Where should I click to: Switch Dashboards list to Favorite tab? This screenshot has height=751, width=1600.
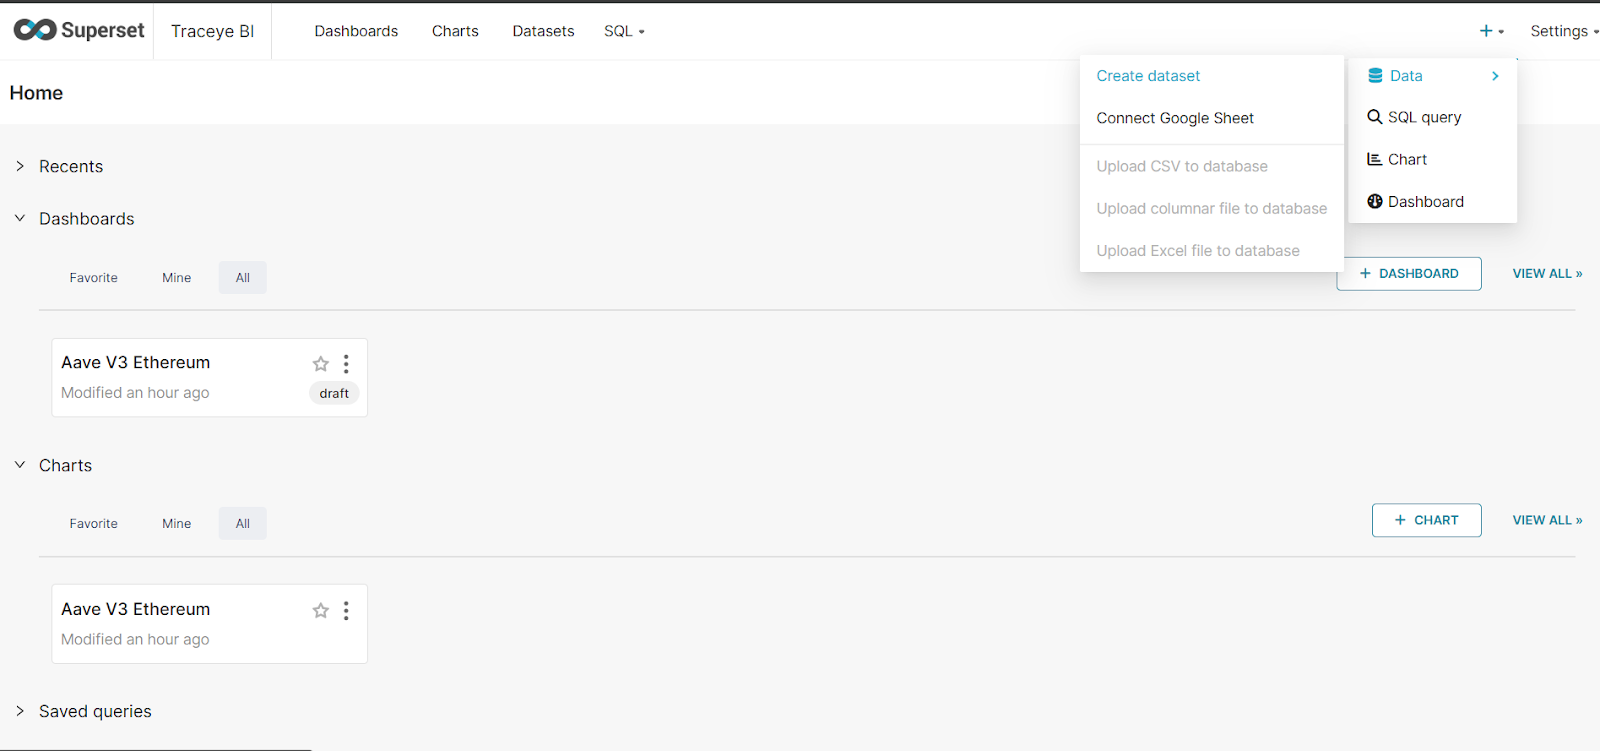pyautogui.click(x=94, y=278)
